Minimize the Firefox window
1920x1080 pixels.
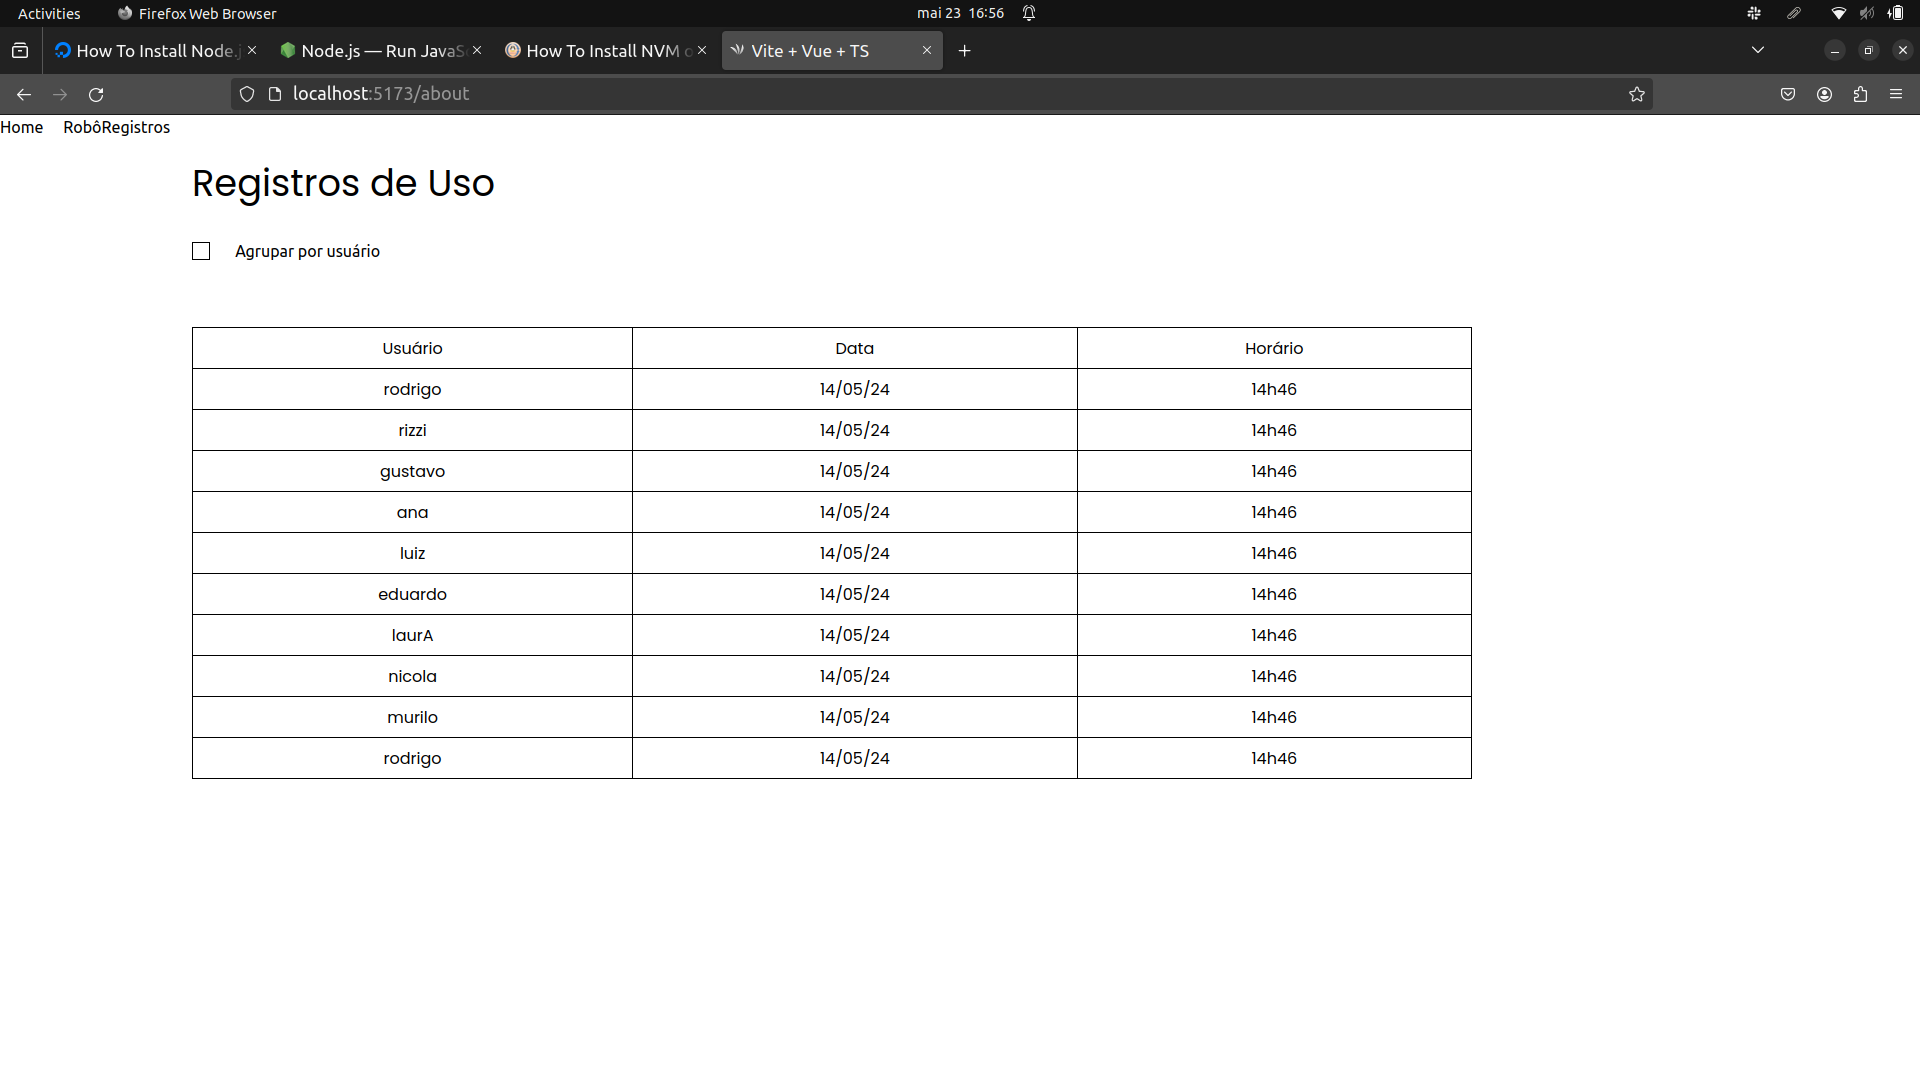(1834, 50)
